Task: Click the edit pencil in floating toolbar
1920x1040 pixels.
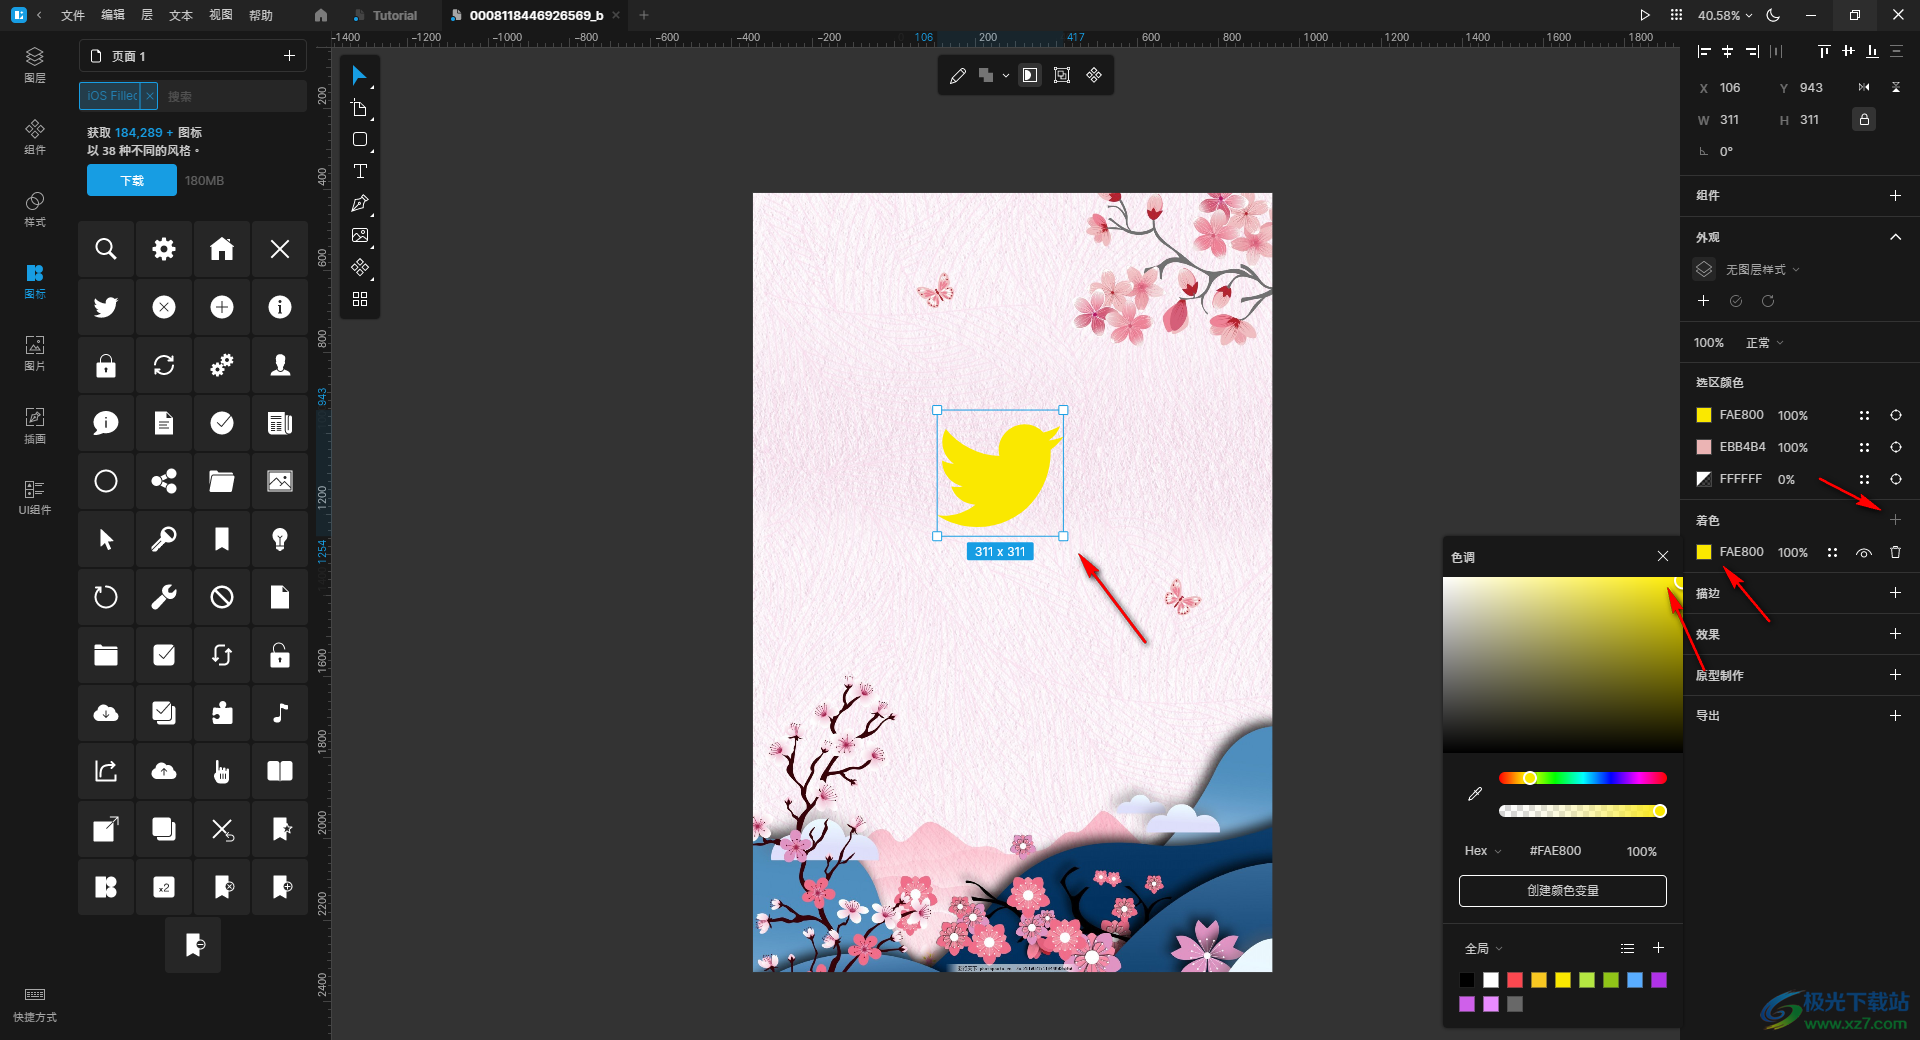Action: (x=958, y=76)
